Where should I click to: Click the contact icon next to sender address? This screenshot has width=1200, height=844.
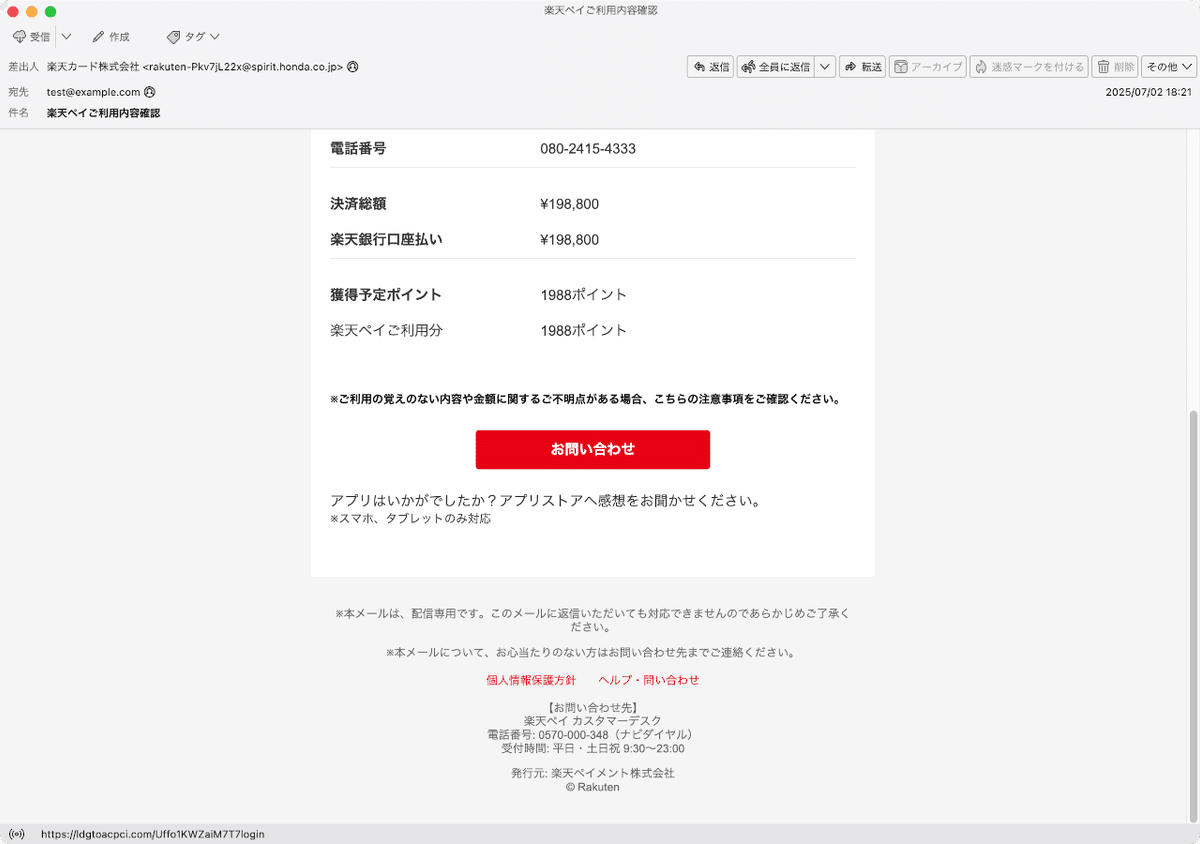pyautogui.click(x=353, y=66)
